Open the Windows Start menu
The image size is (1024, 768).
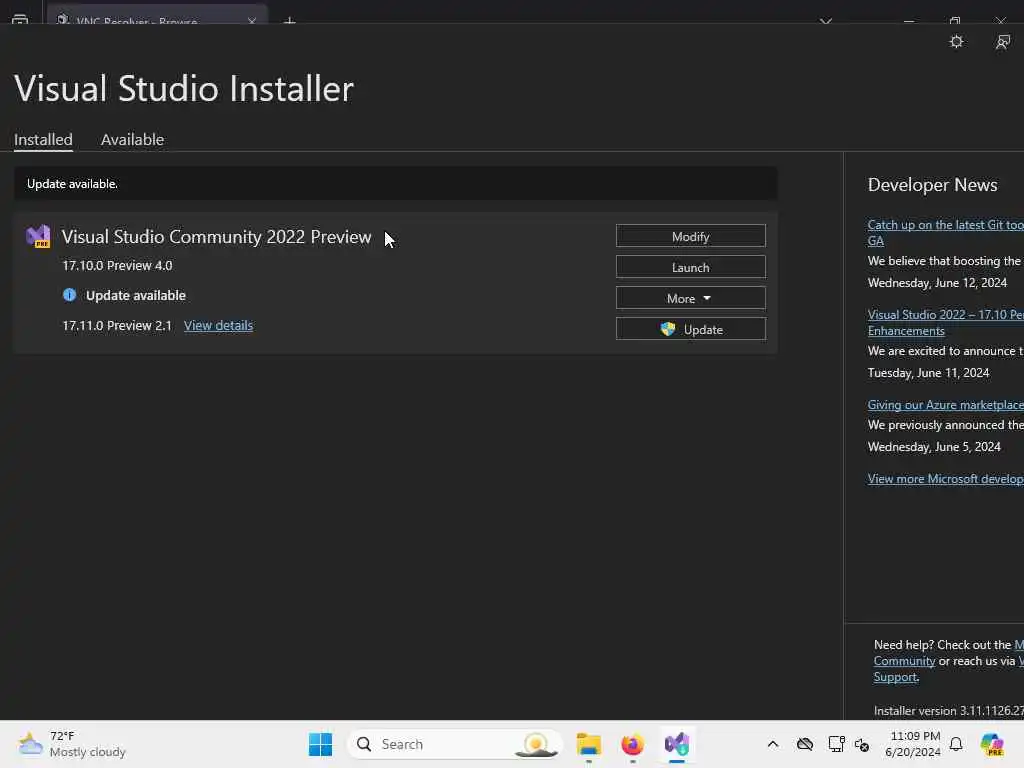pos(320,744)
